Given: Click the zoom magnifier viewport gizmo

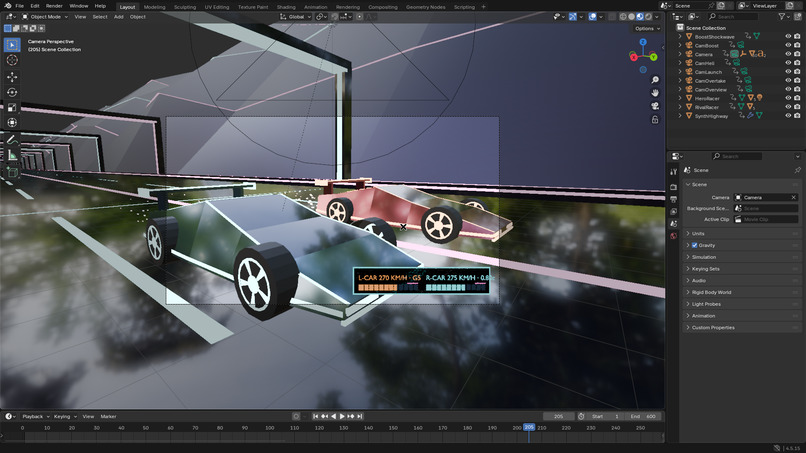Looking at the screenshot, I should pyautogui.click(x=655, y=80).
